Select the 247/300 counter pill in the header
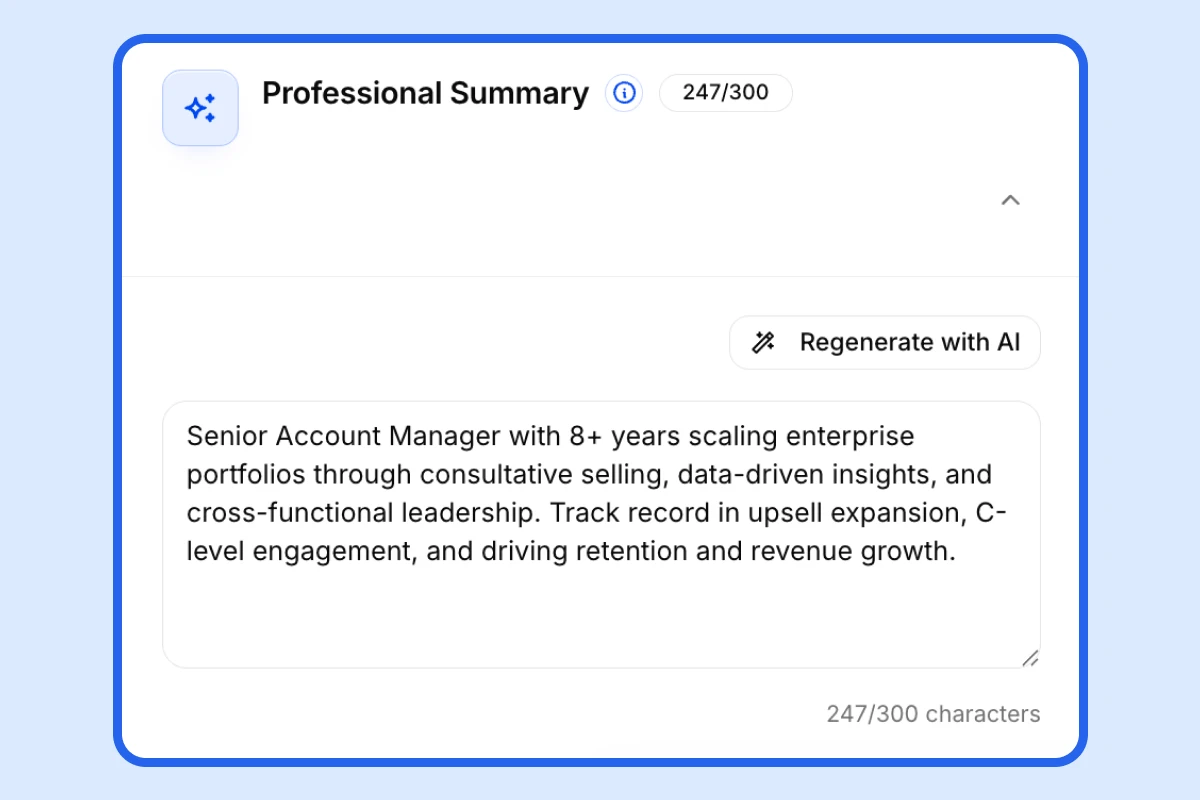Screen dimensions: 1200x800 pos(726,93)
